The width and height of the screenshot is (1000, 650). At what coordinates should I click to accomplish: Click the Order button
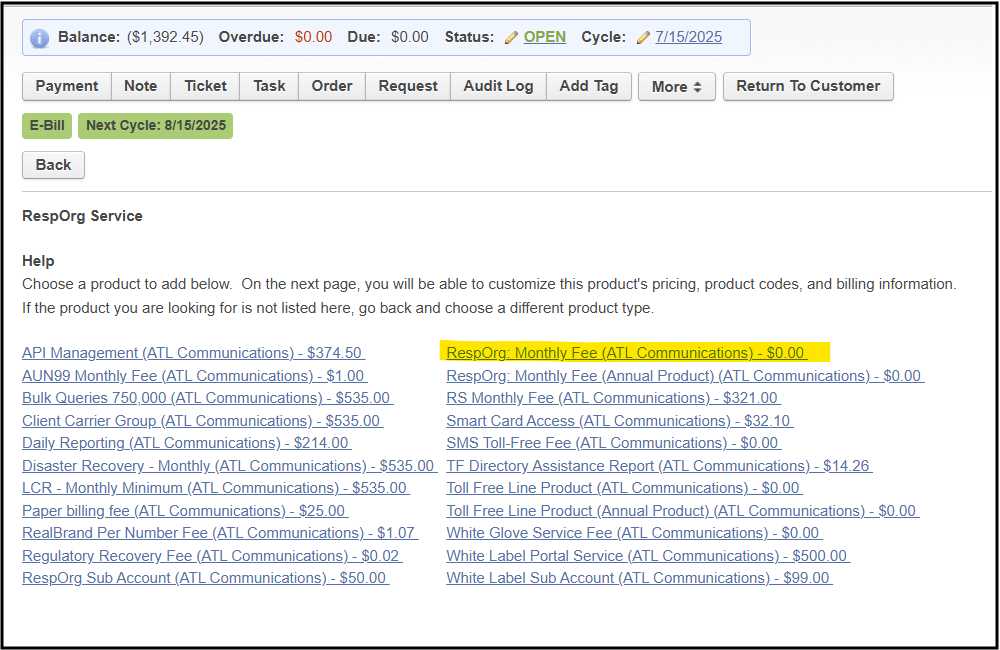[x=331, y=86]
